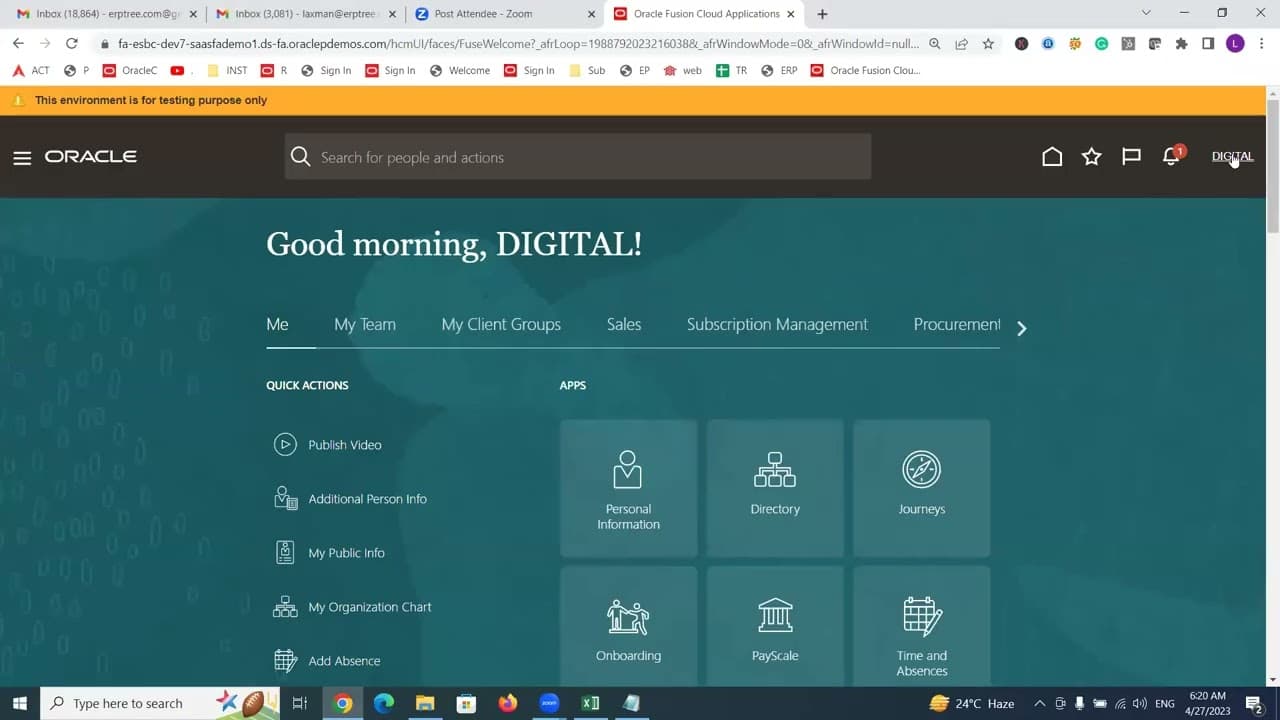This screenshot has height=720, width=1280.
Task: Open the DIGITAL user account menu
Action: coord(1232,157)
